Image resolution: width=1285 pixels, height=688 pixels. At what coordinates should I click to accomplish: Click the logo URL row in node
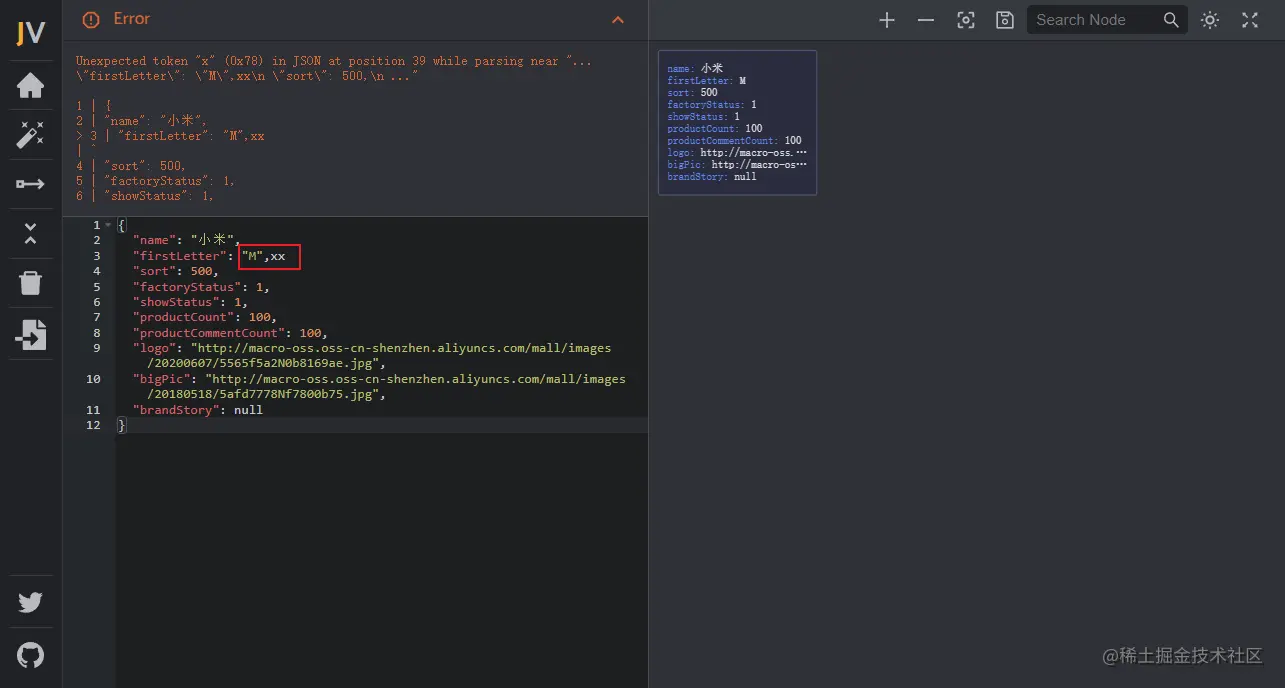coord(737,153)
